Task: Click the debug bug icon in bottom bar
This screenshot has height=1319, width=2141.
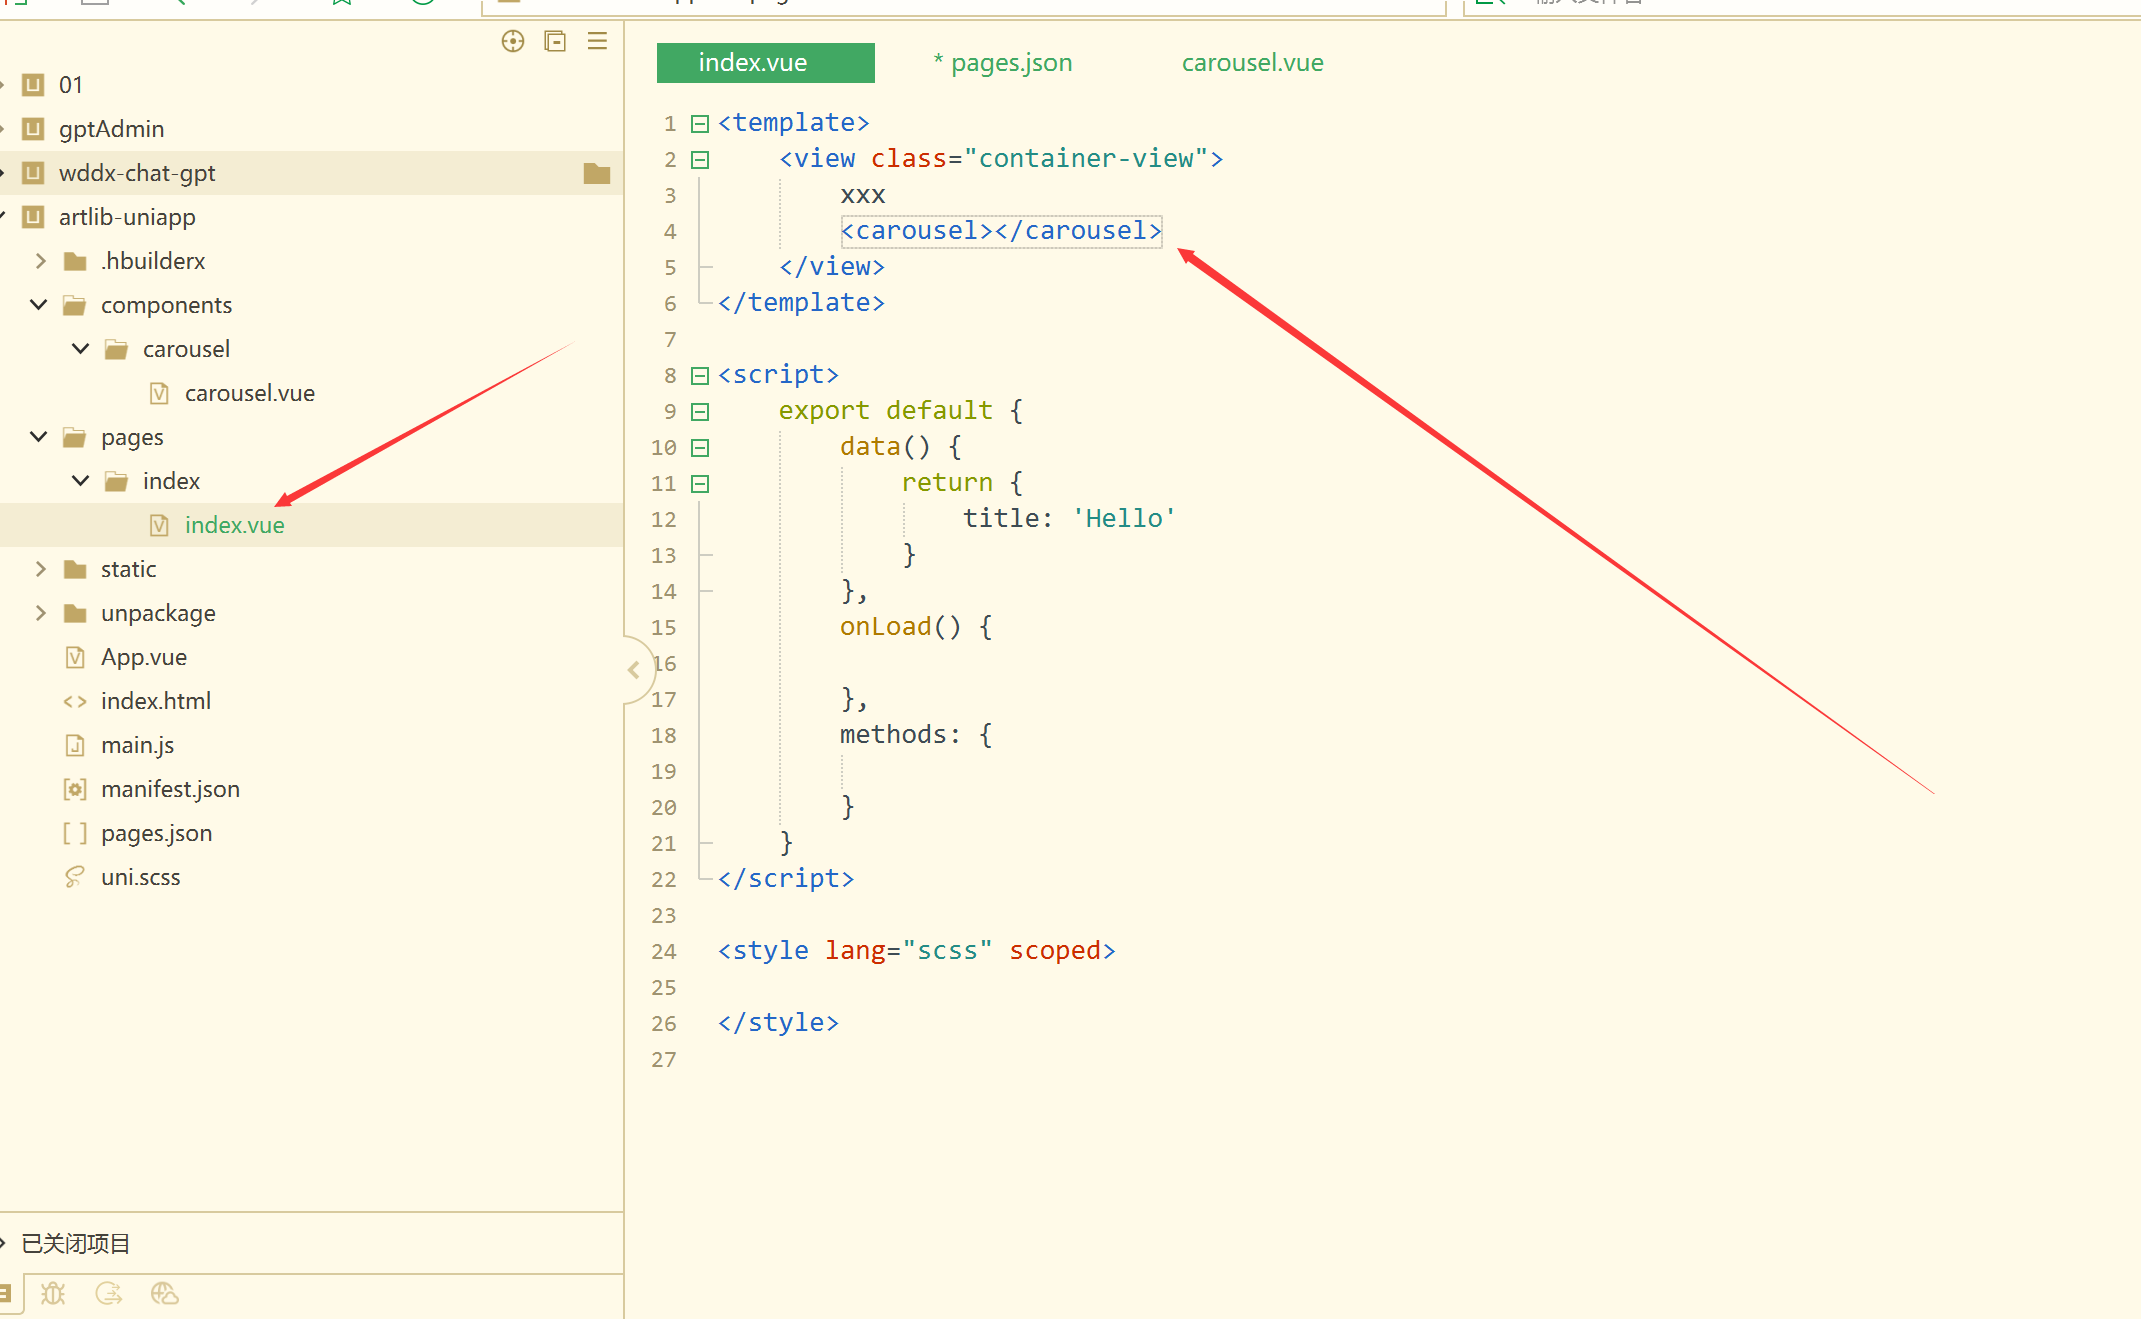Action: [53, 1293]
